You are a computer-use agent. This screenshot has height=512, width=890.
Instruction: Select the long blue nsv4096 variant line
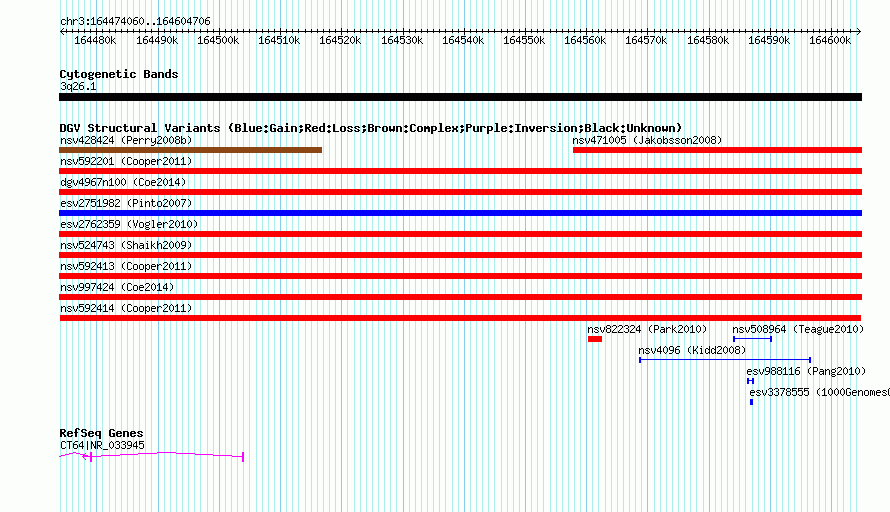point(725,360)
